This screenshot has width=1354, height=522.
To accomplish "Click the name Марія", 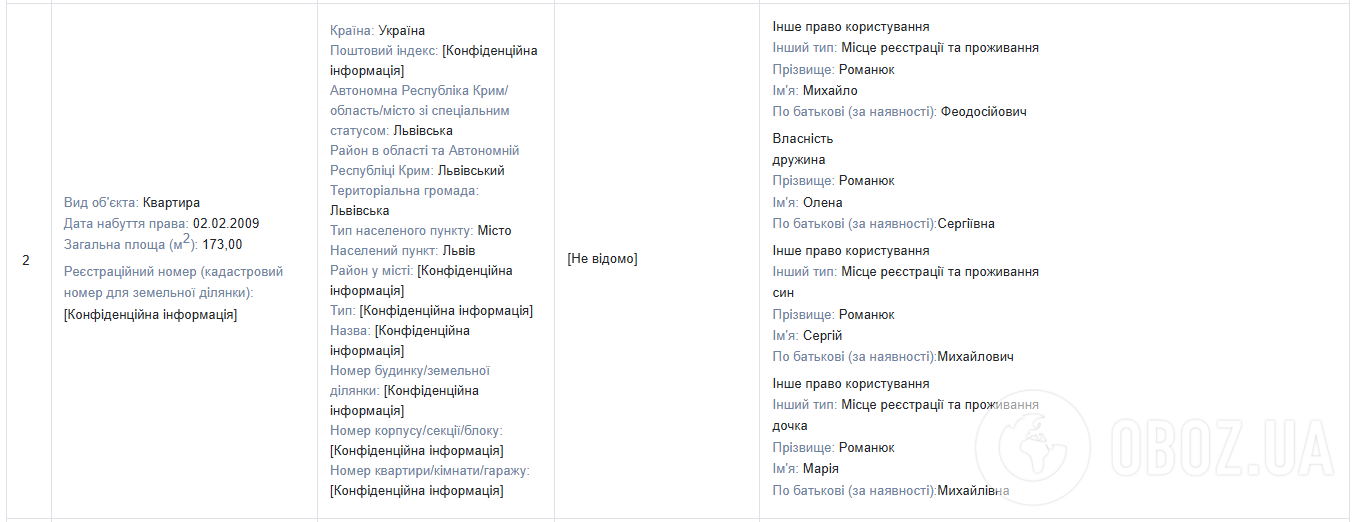I will 821,469.
